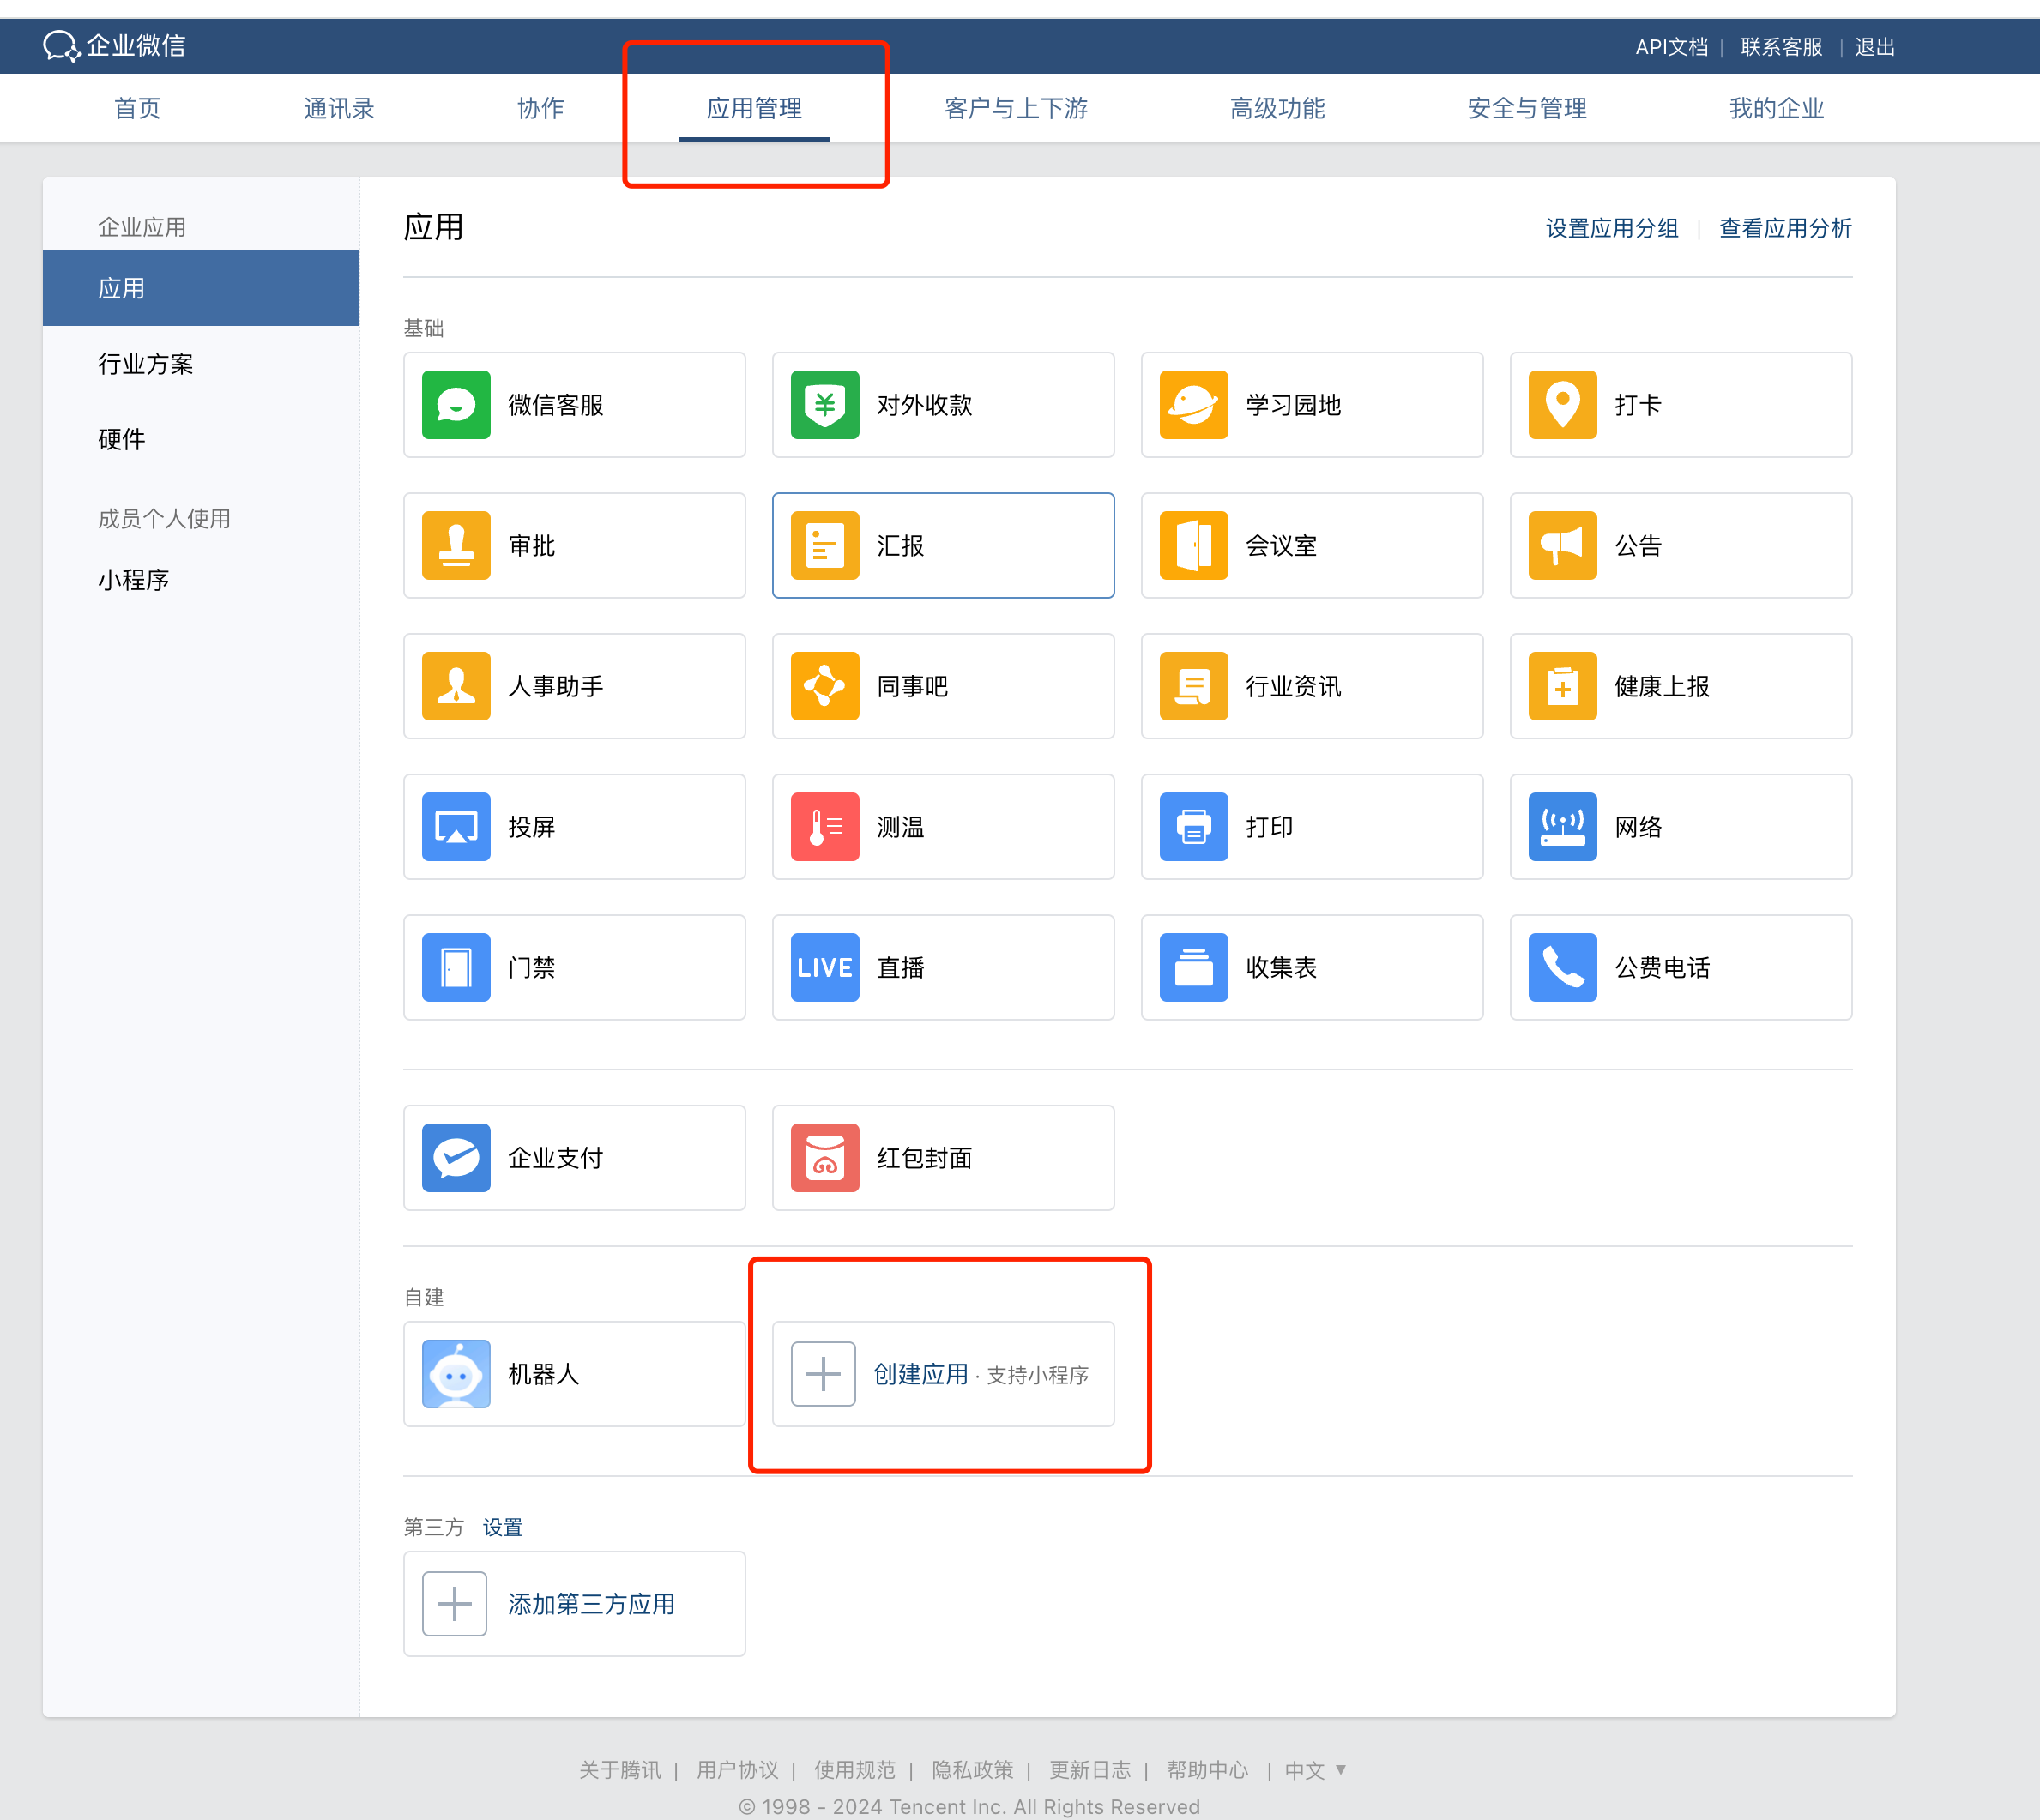
Task: Click the 创建应用 plus button
Action: (824, 1374)
